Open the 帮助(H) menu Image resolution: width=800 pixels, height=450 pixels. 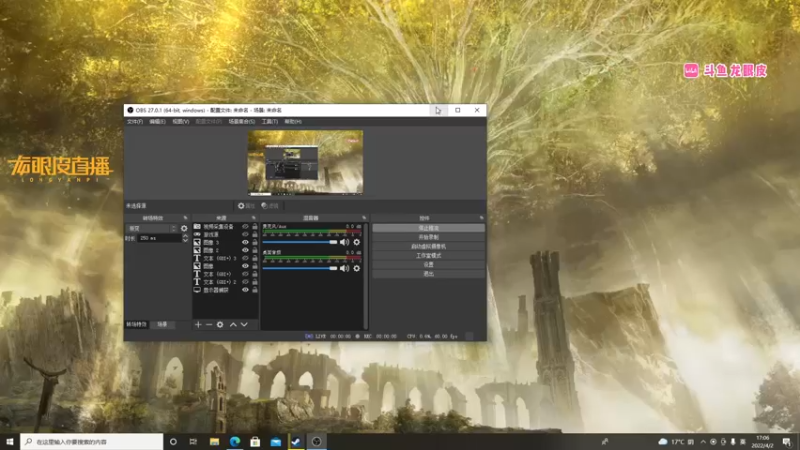[293, 122]
